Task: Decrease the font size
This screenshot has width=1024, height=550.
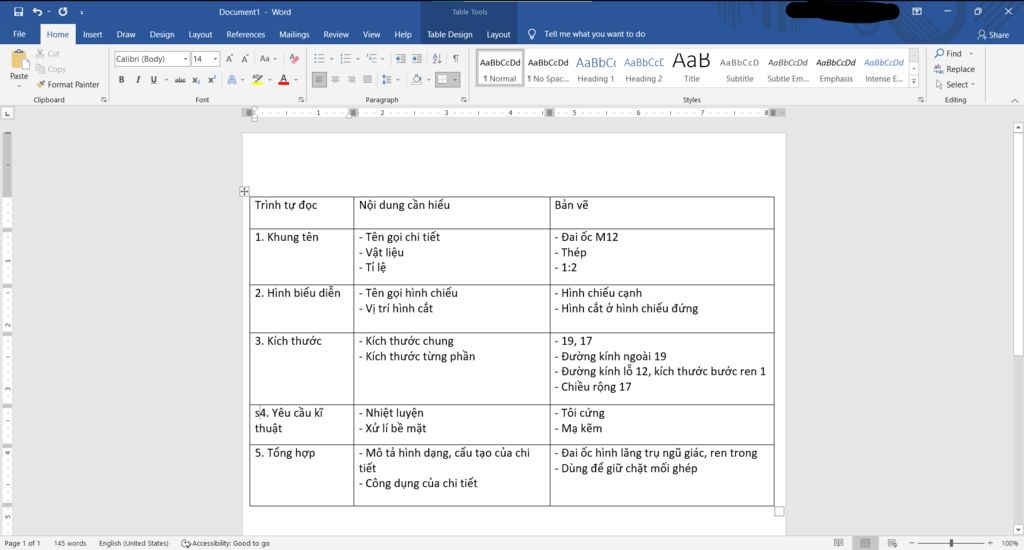Action: [244, 59]
